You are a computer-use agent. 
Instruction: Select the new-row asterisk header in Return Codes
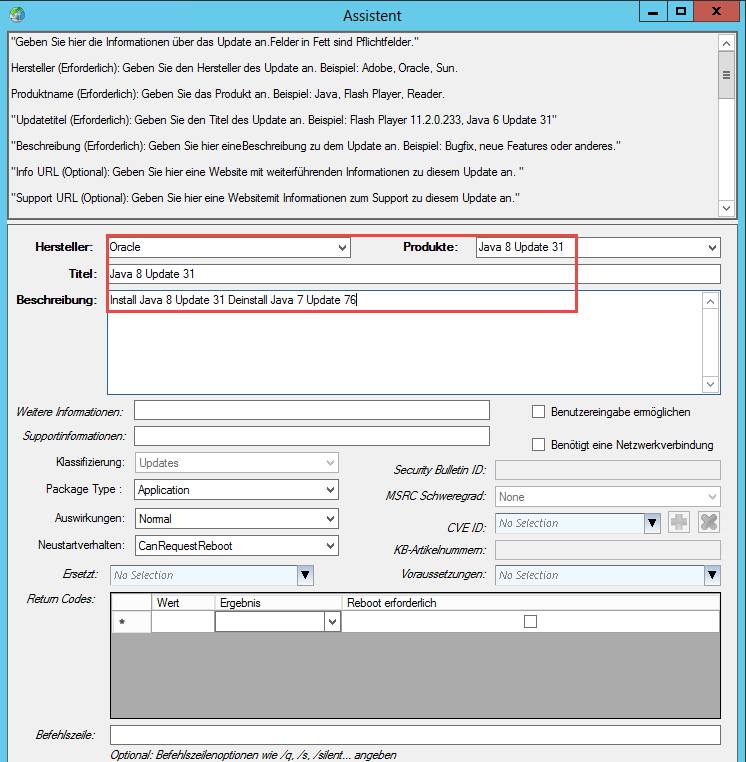(131, 622)
